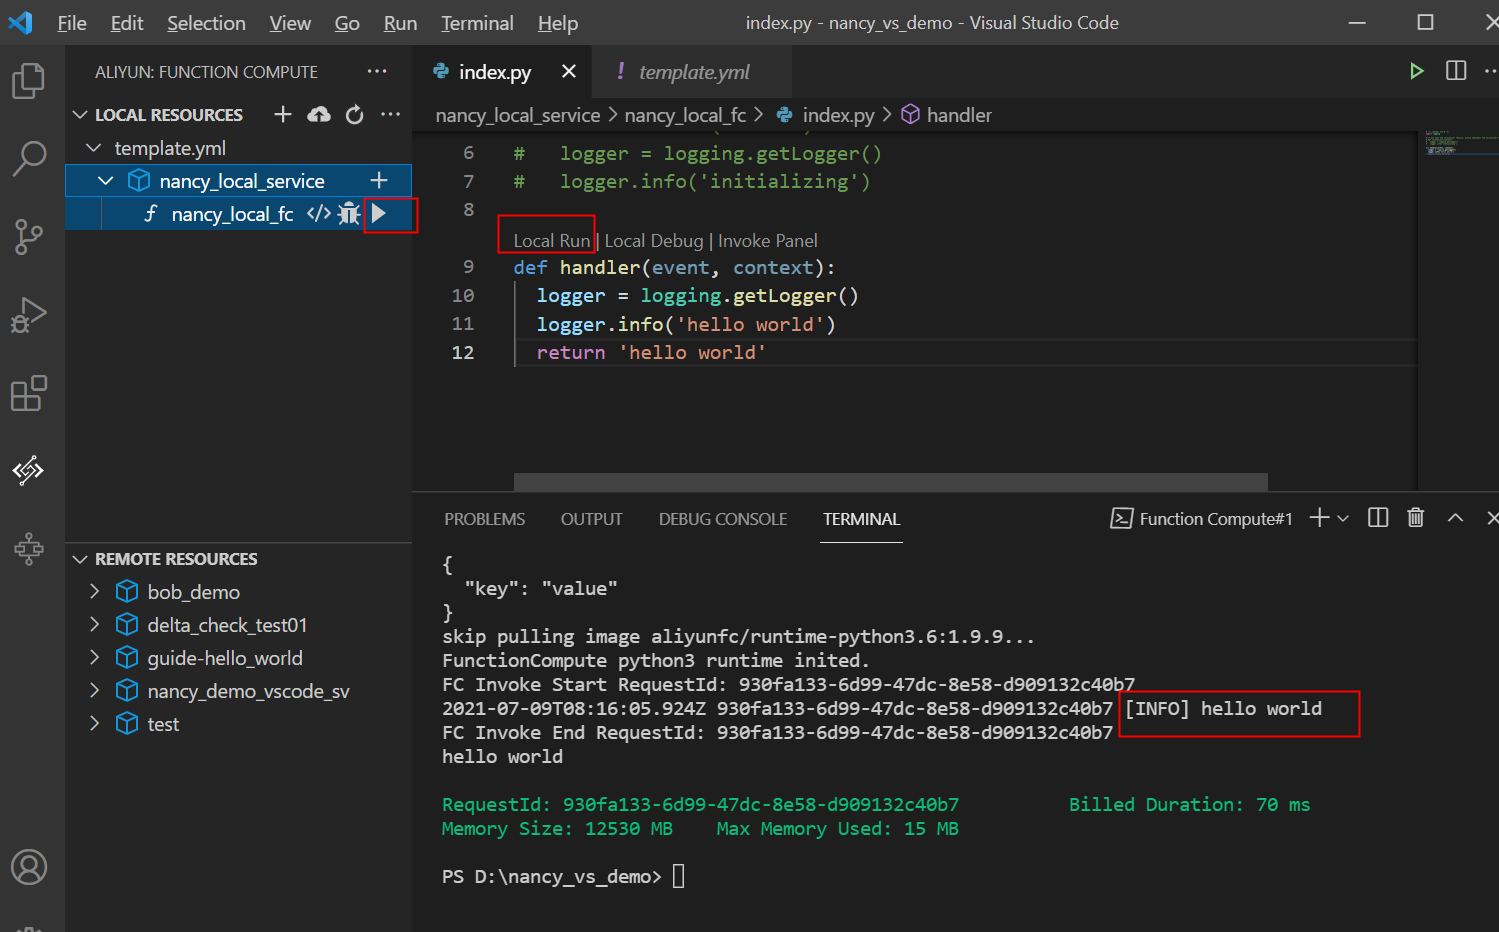Click Invoke Panel code lens link

pyautogui.click(x=768, y=240)
